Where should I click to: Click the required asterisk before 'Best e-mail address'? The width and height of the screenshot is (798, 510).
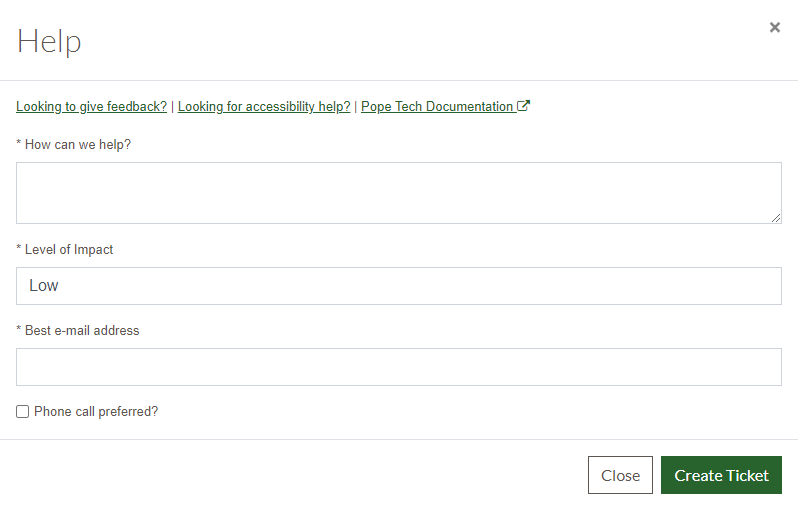click(19, 329)
